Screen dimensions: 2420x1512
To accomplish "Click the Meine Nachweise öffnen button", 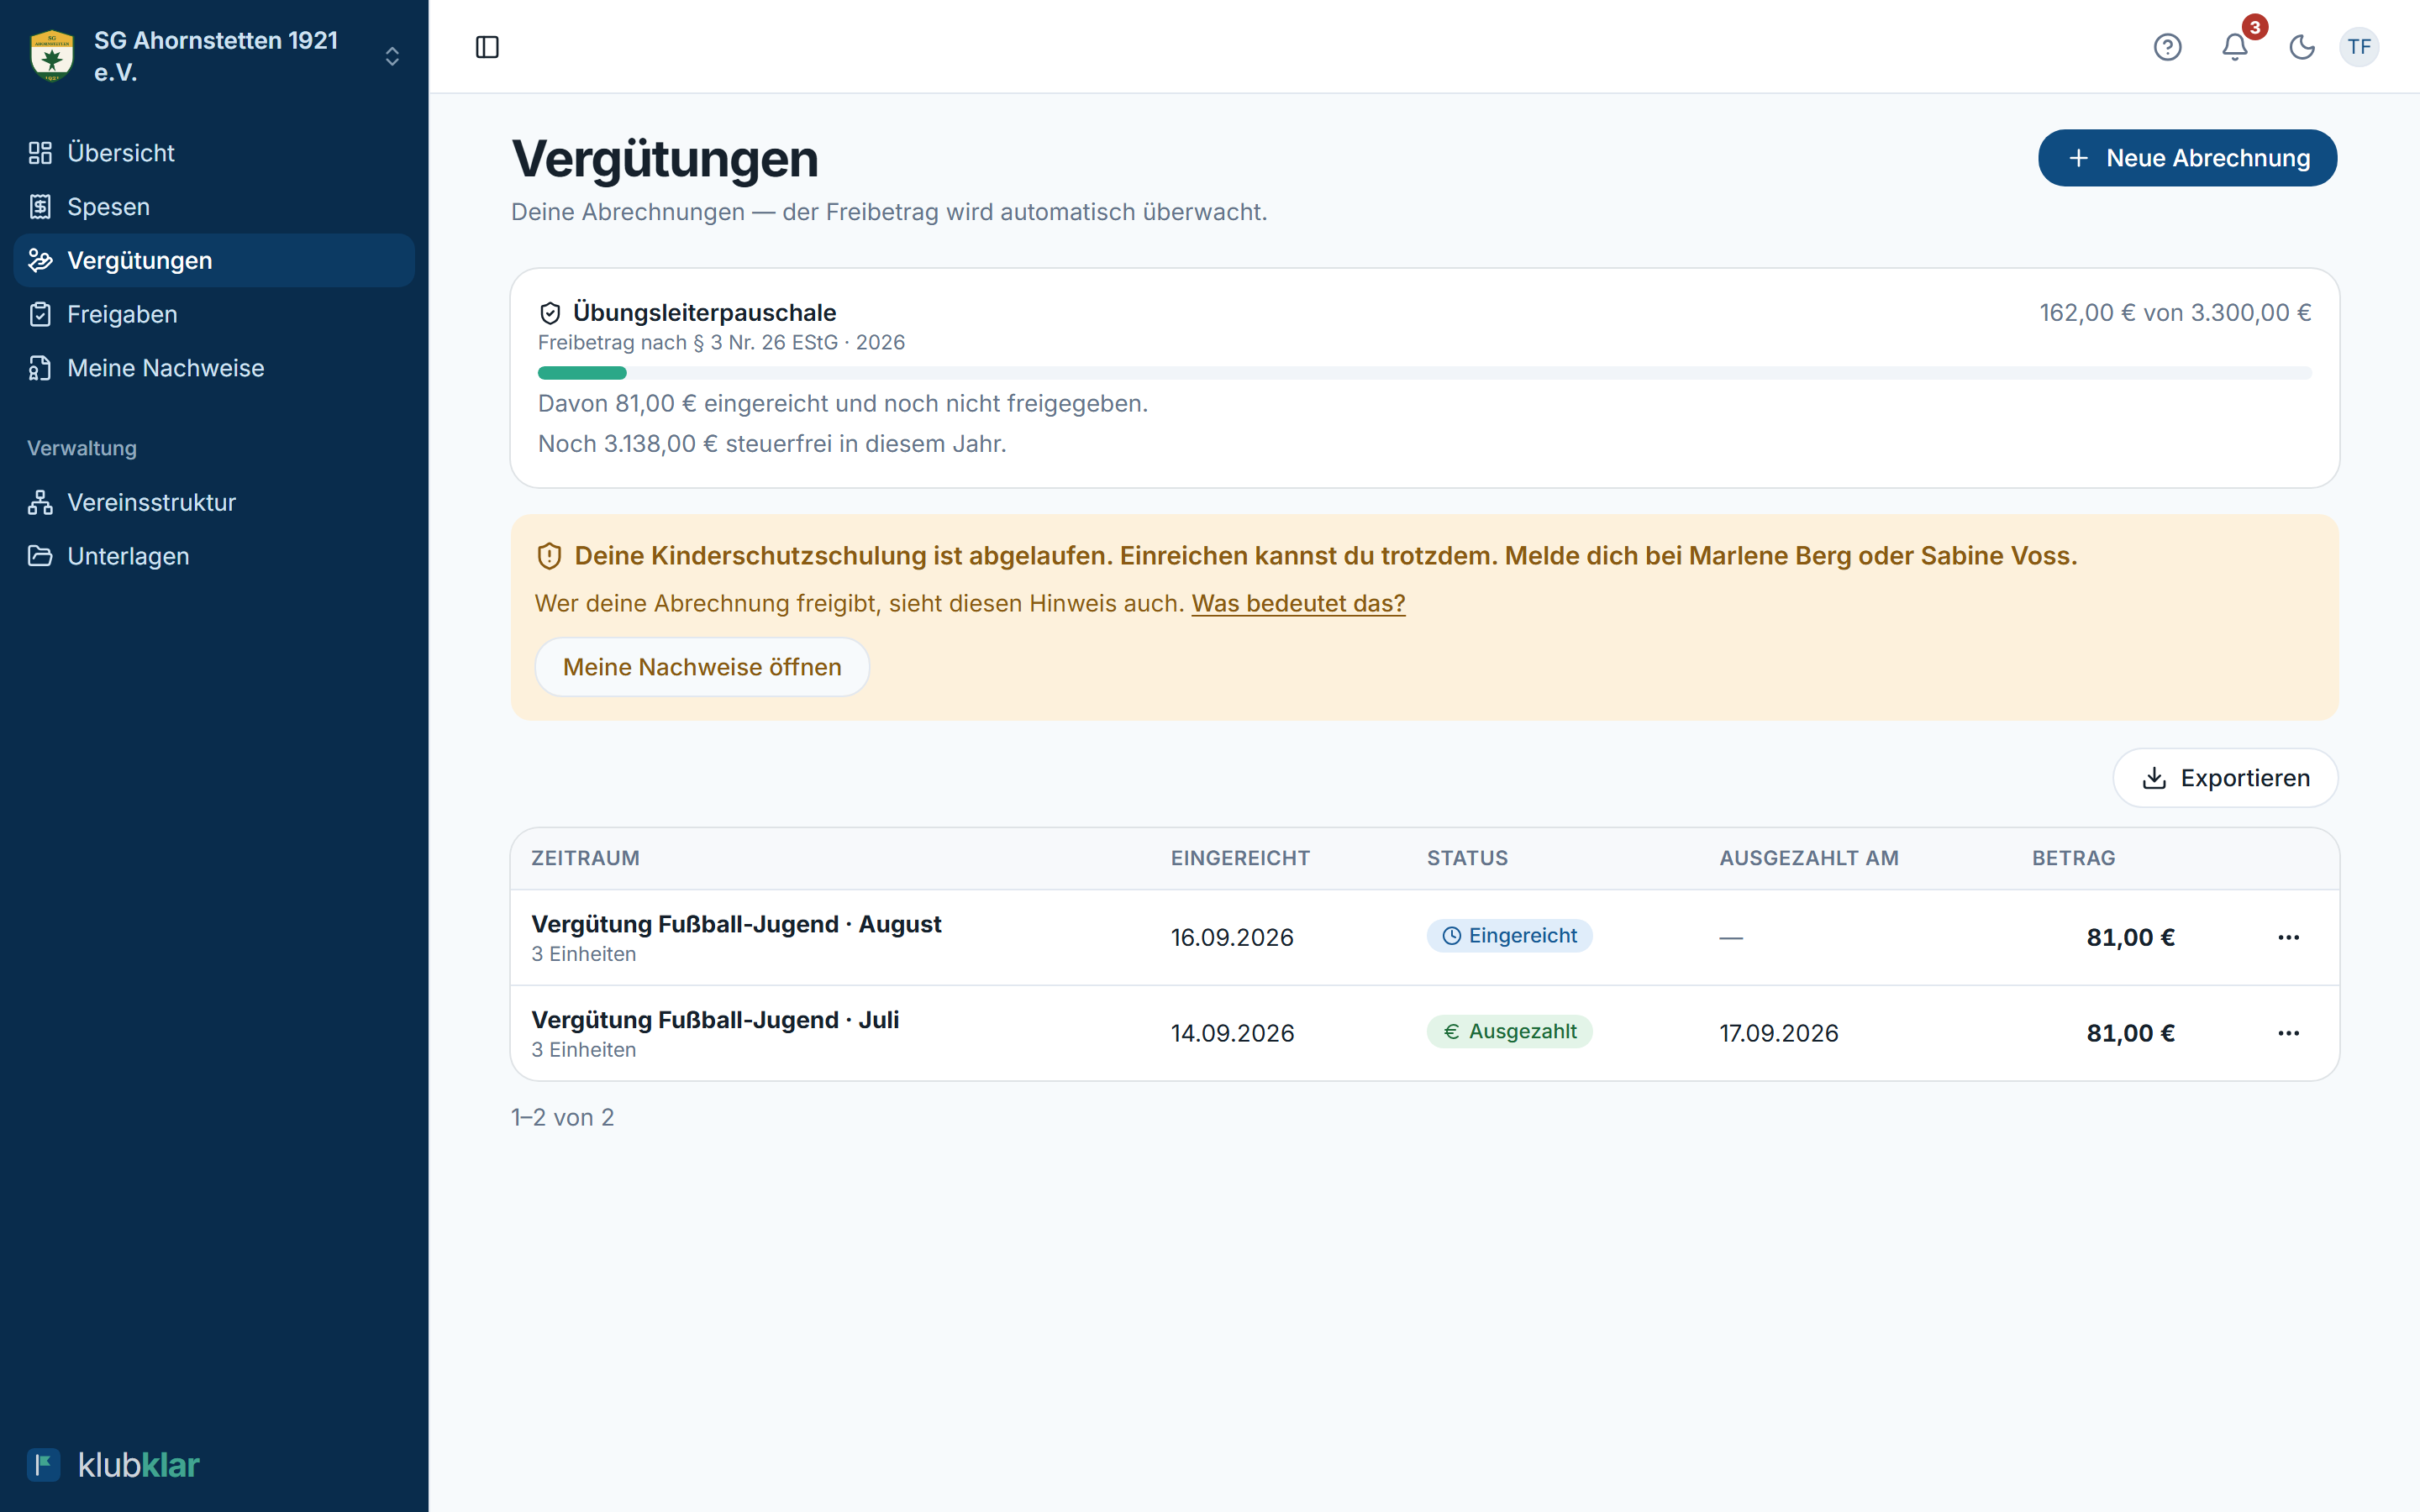I will (x=702, y=667).
